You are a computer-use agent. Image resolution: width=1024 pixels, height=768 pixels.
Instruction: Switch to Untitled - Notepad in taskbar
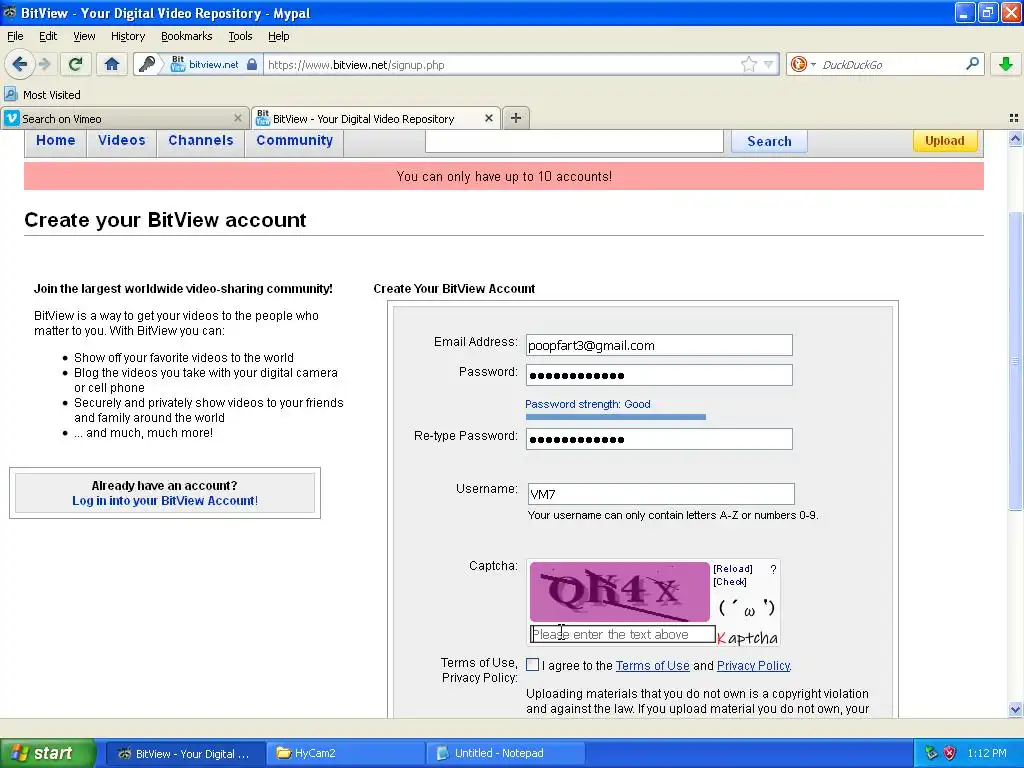pos(506,753)
